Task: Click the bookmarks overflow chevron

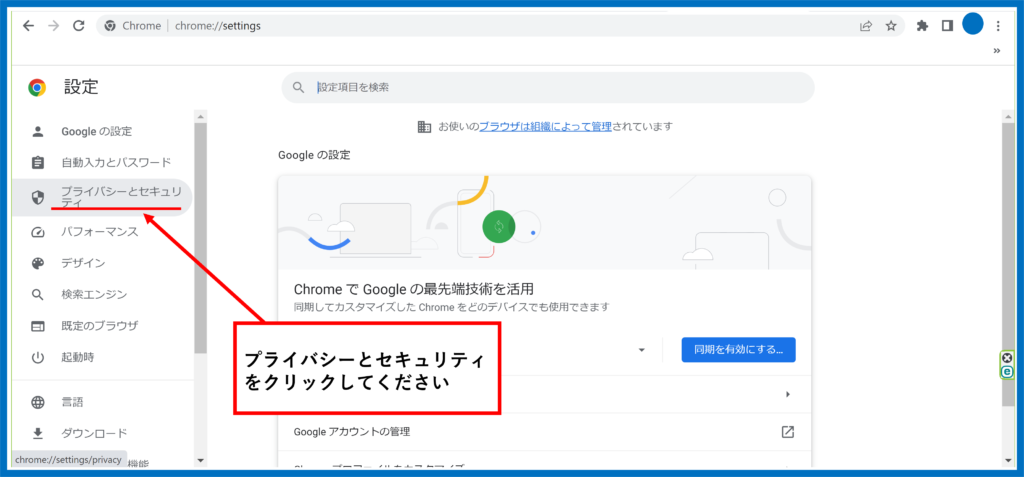Action: [x=997, y=51]
